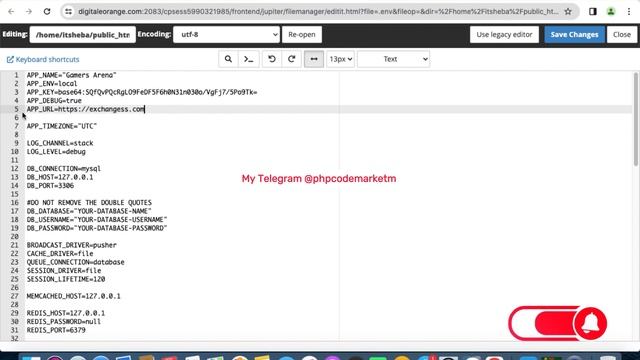Click the #DO NOT REMOVE THE DOUBLE QUOTES comment
640x360 pixels.
(x=89, y=203)
